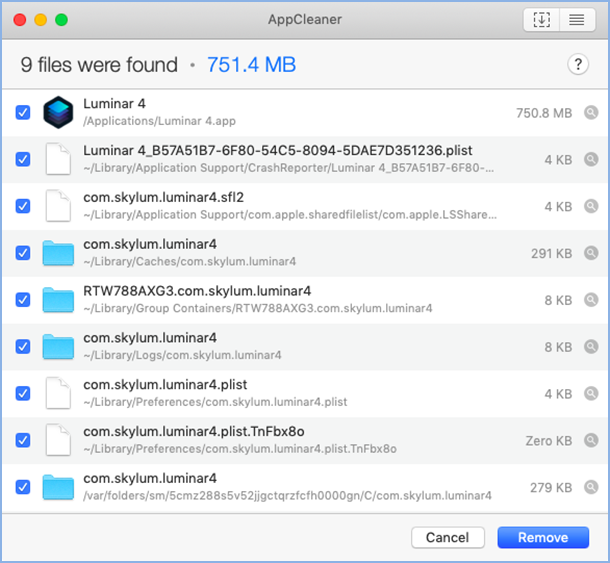Uncheck RTW788AXG3.com.skylum.luminar4 checkbox
Screen dimensions: 610x563
click(23, 300)
